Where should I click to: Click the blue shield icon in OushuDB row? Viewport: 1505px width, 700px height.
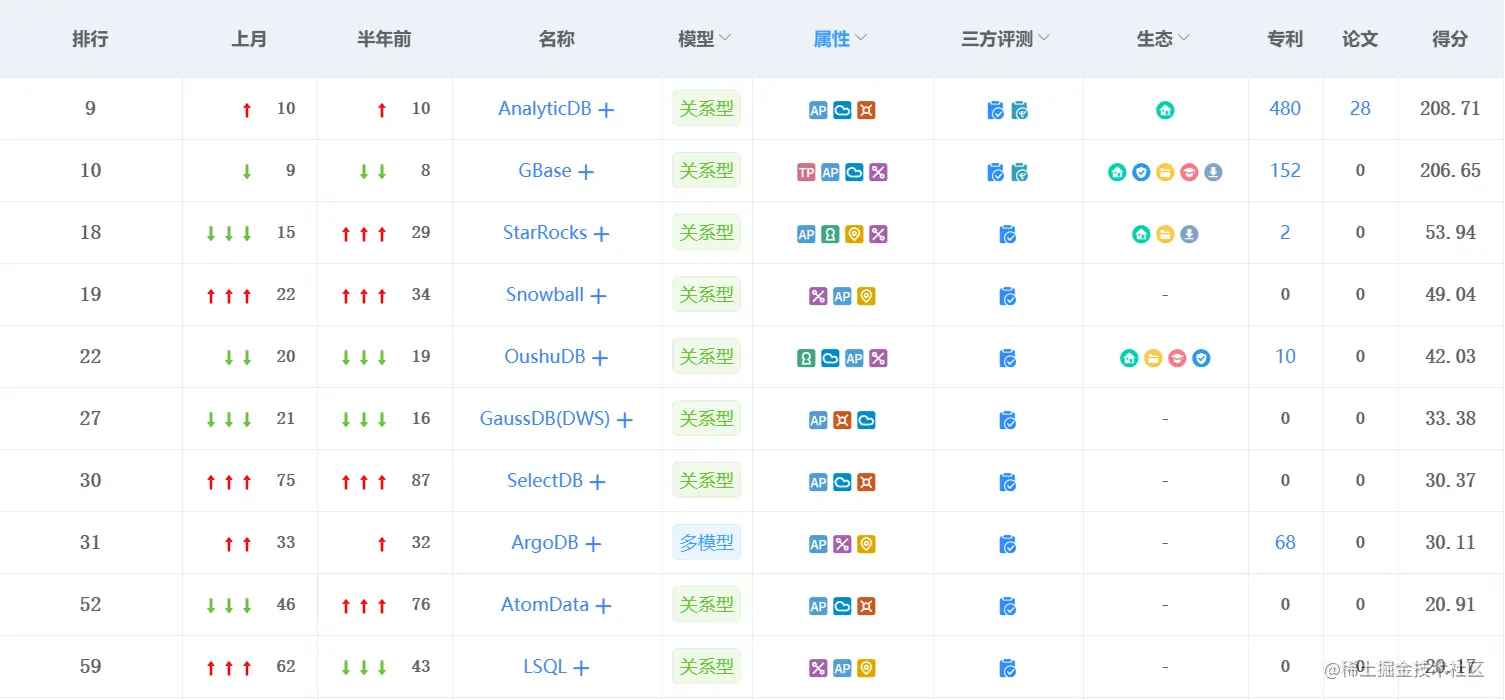click(1201, 358)
